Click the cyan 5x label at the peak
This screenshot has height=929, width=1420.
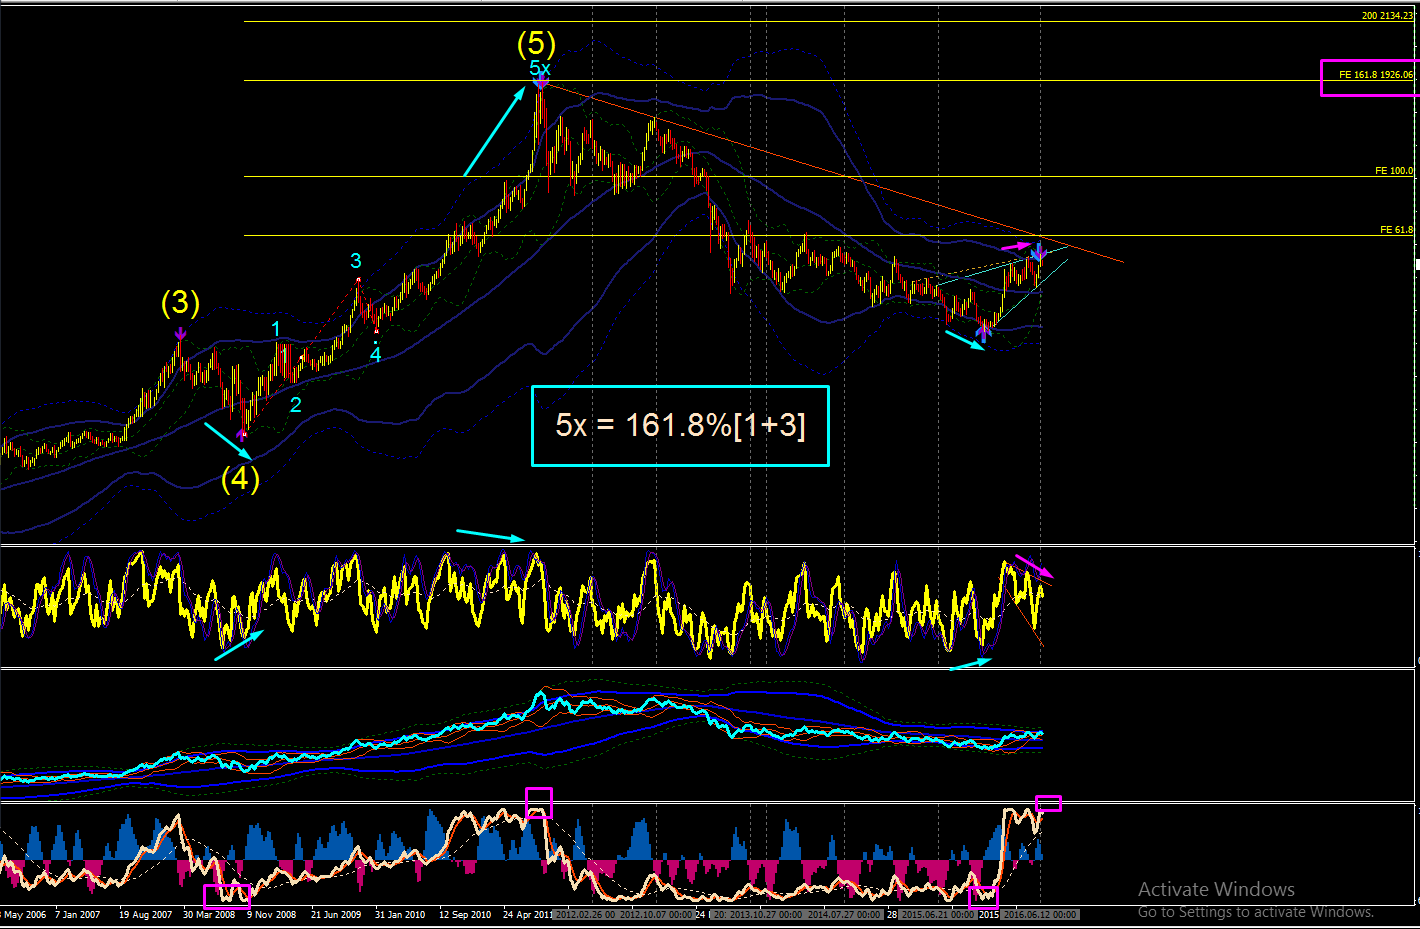(540, 68)
